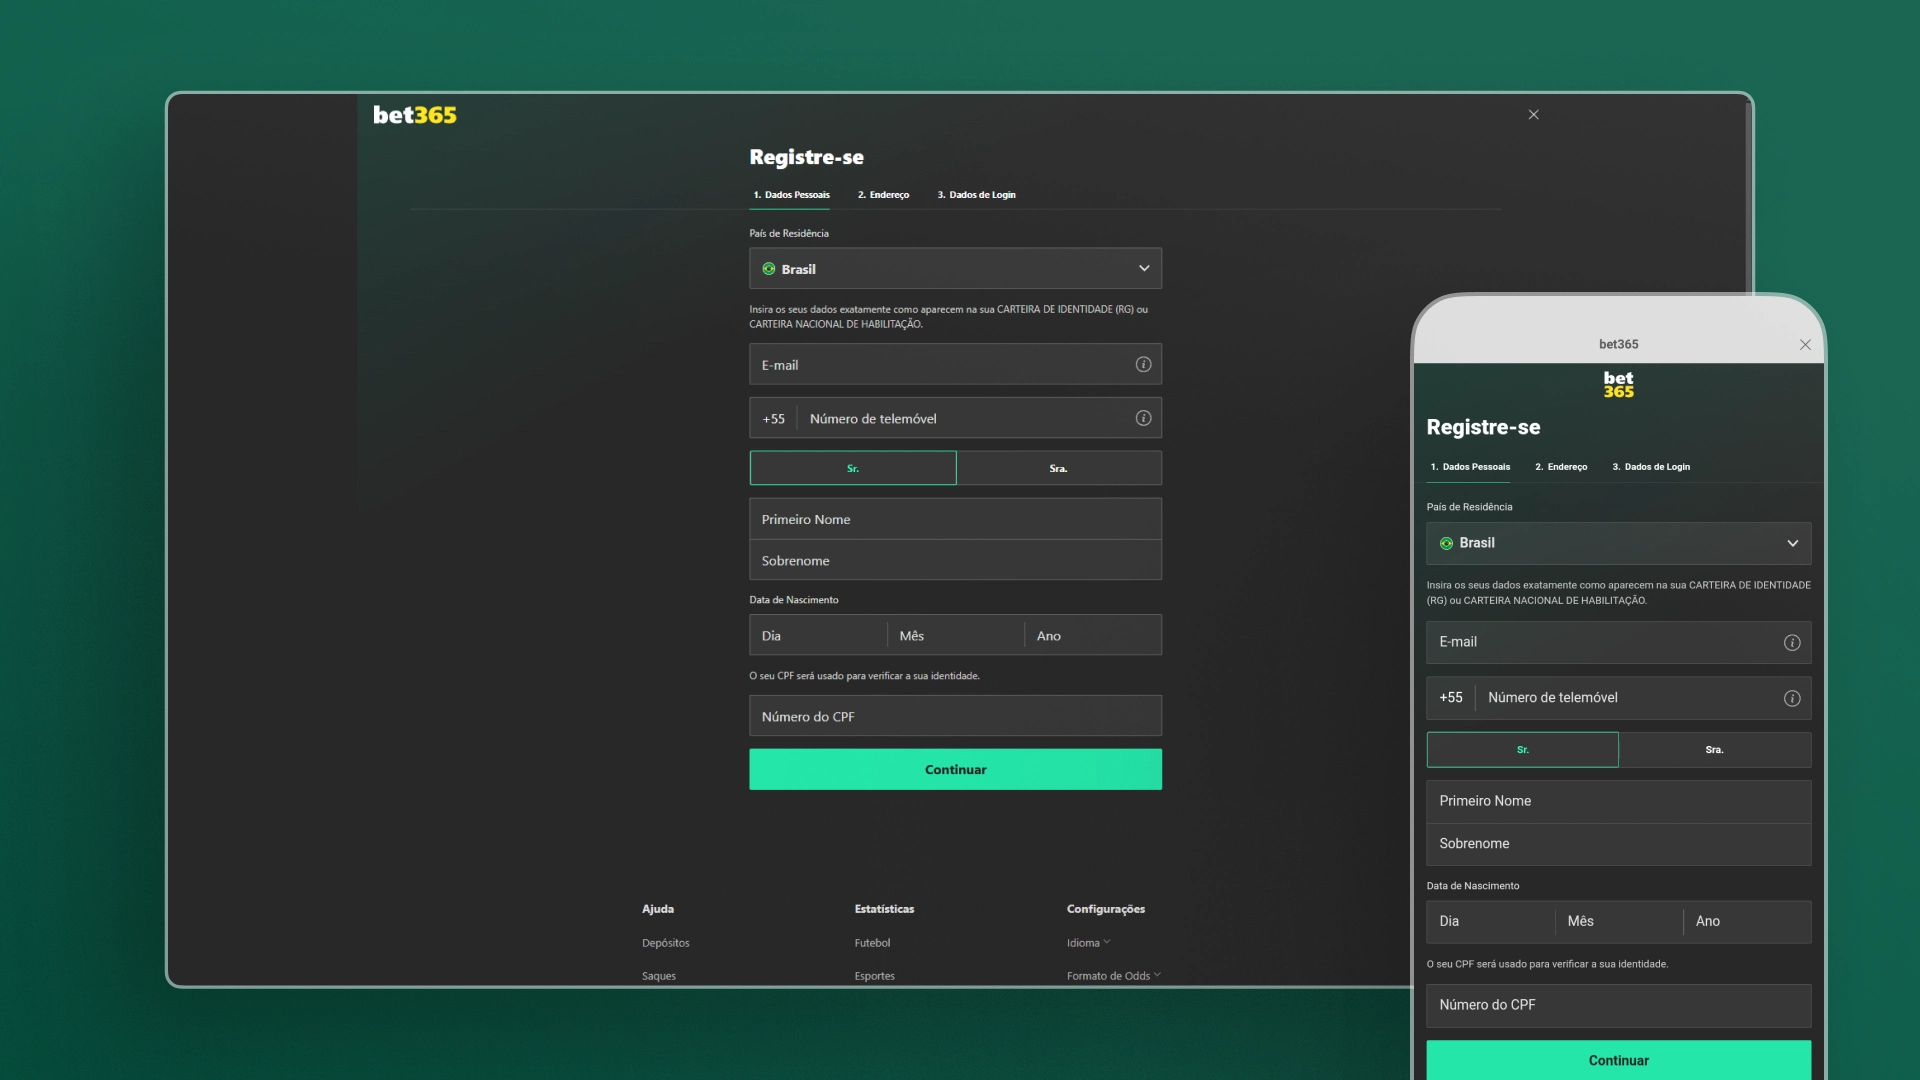The height and width of the screenshot is (1080, 1920).
Task: Select Sr. title option in mobile form
Action: click(x=1522, y=750)
